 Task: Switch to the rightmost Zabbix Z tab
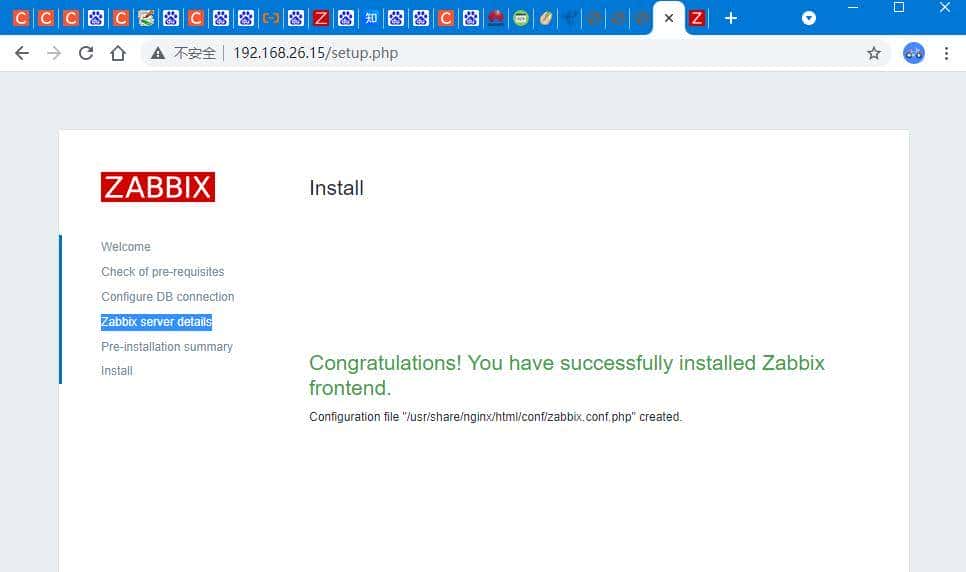697,18
